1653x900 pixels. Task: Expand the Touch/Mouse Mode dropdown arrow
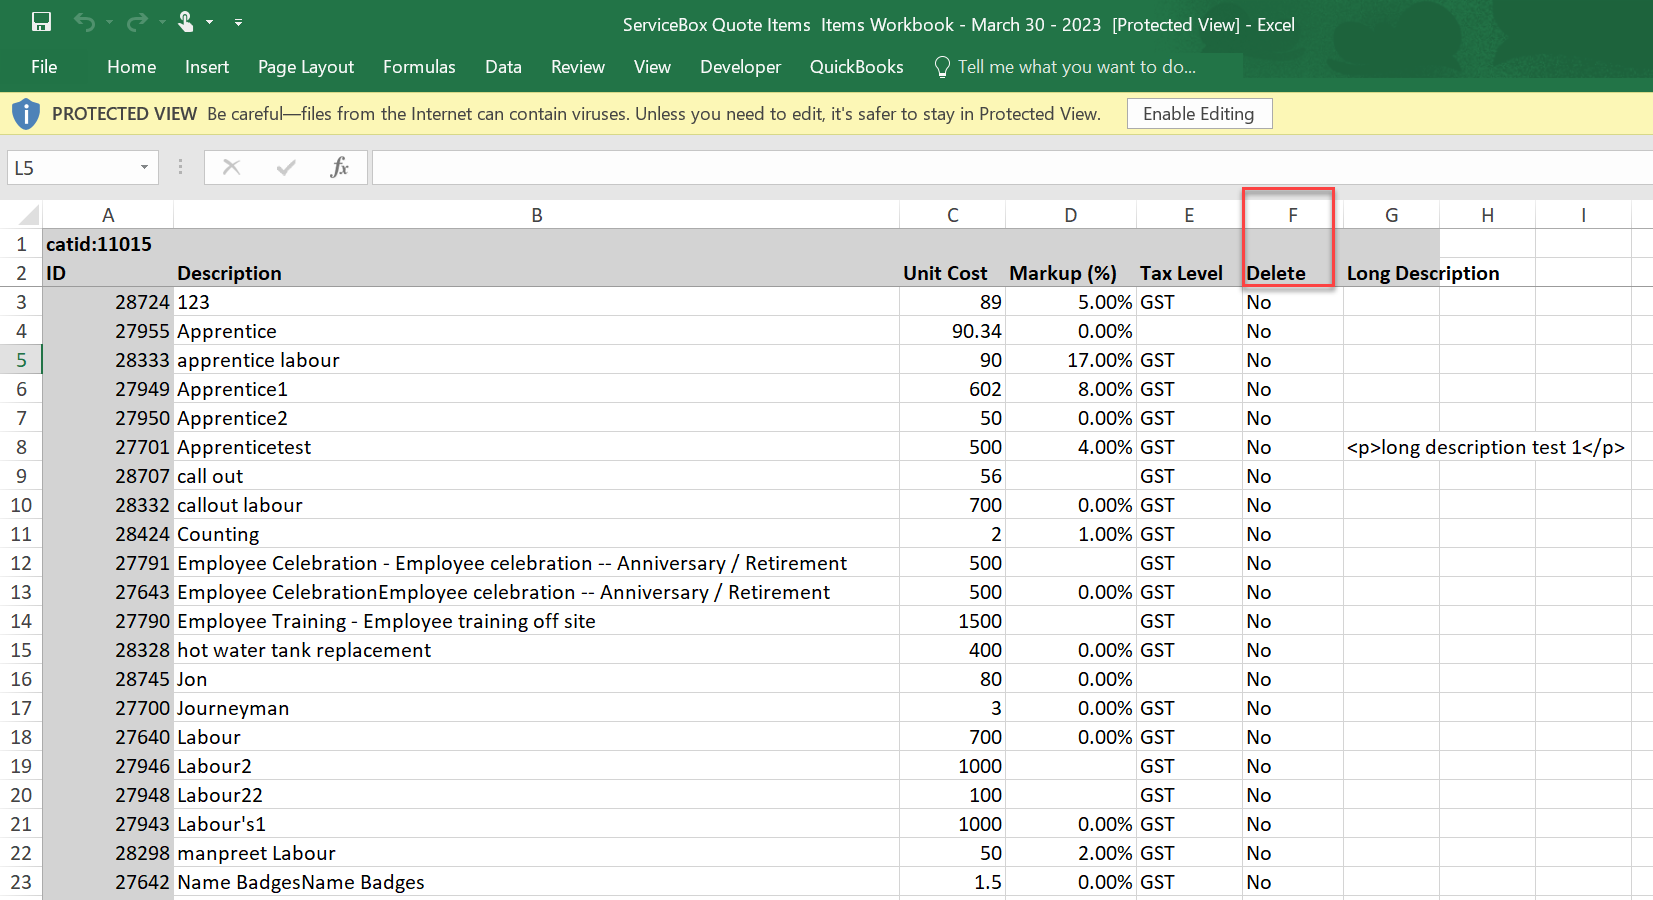210,22
